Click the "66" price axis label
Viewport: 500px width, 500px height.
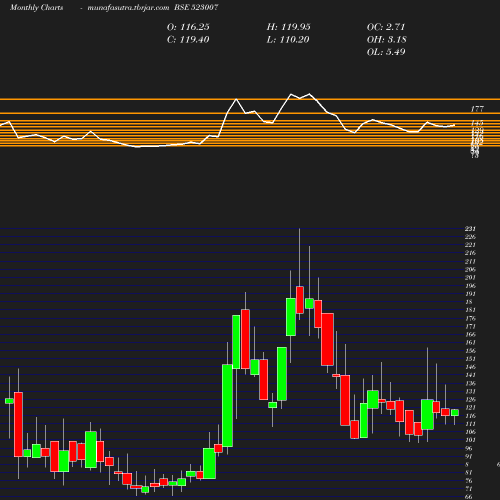468,497
